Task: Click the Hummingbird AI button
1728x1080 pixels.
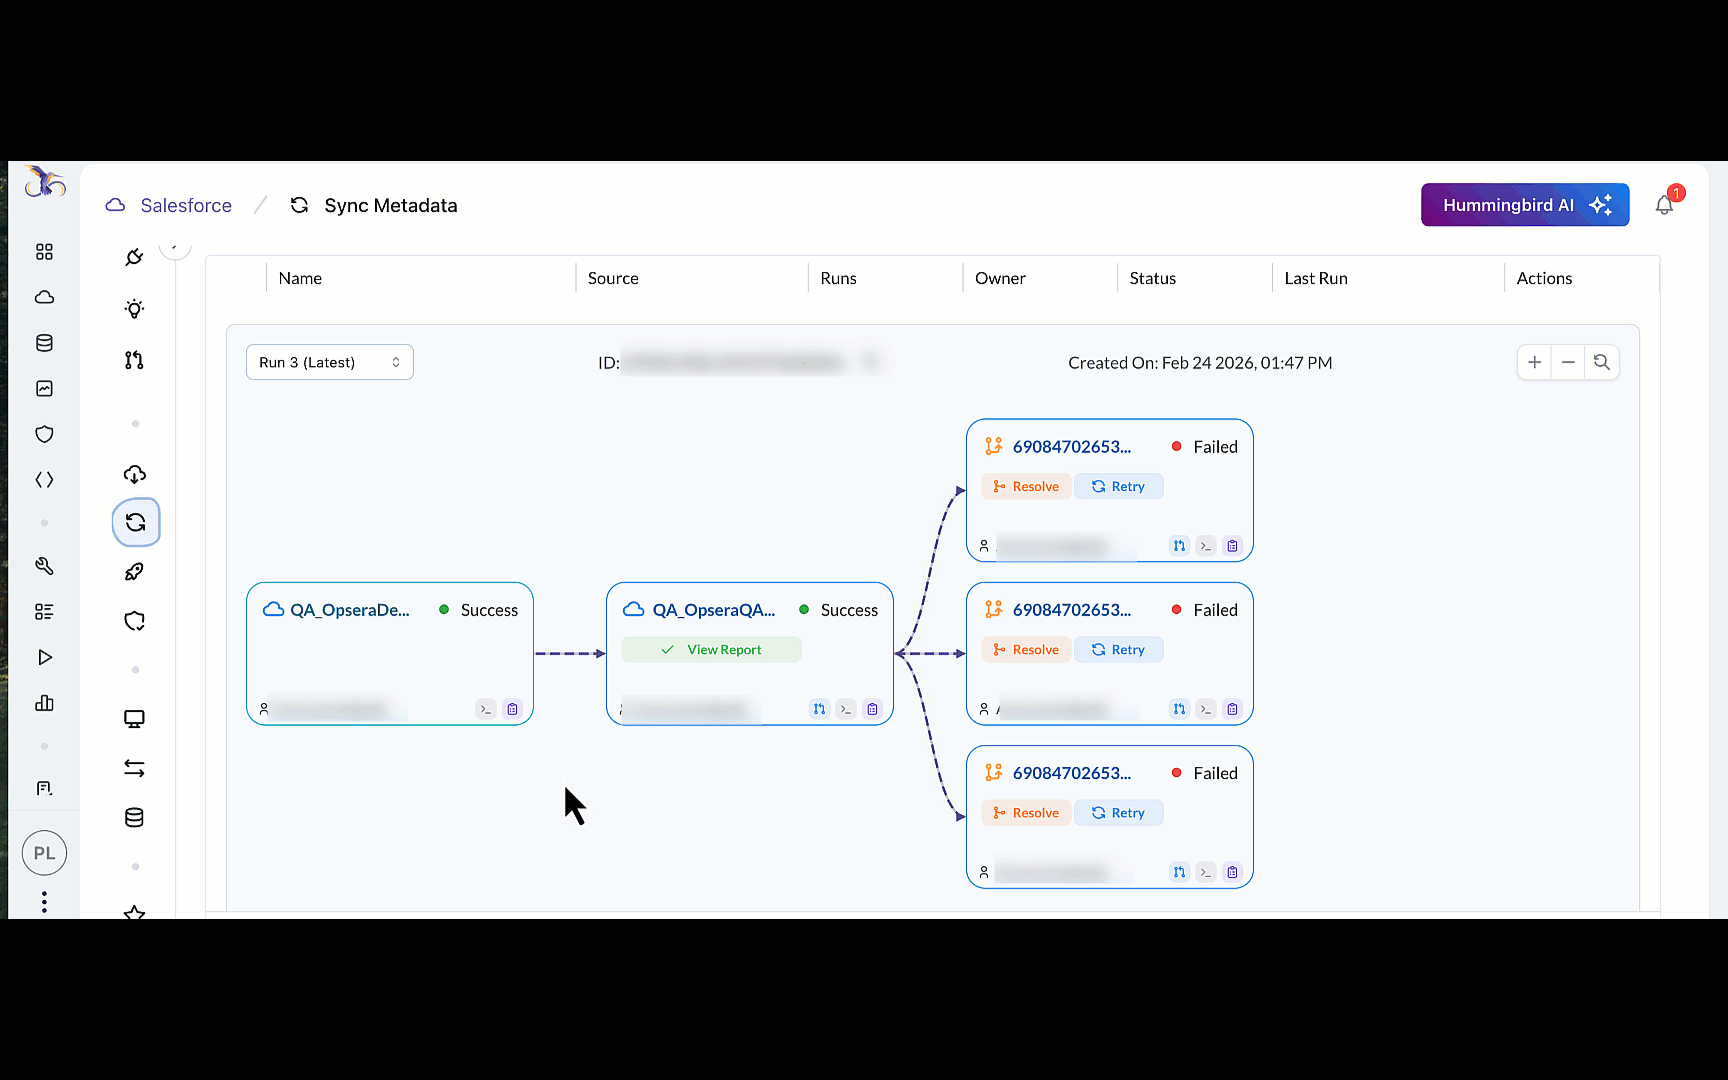Action: [x=1524, y=205]
